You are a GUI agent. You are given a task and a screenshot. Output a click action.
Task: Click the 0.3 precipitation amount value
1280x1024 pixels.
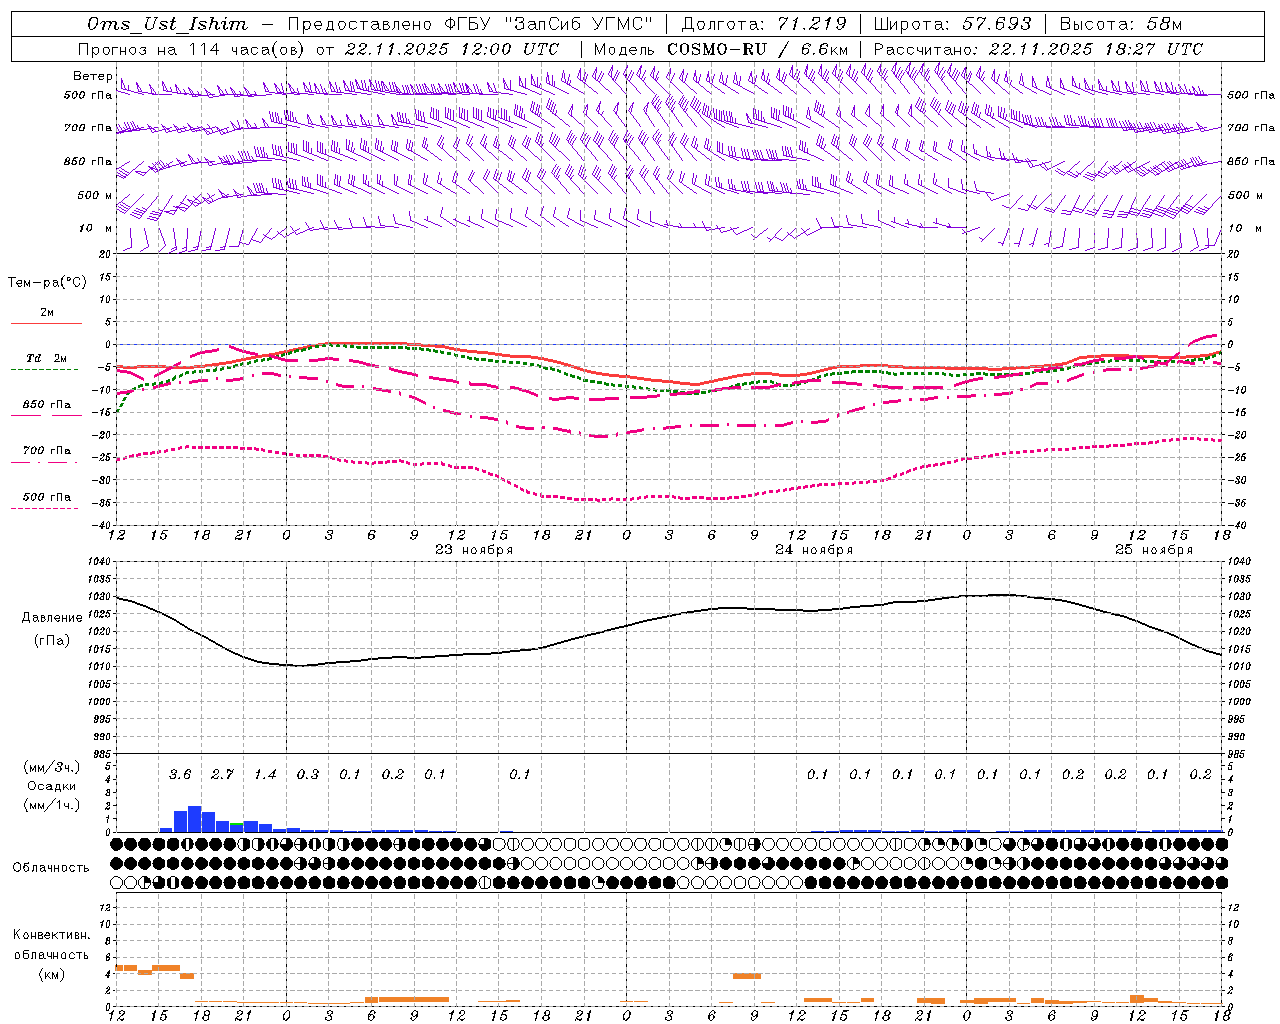point(307,774)
